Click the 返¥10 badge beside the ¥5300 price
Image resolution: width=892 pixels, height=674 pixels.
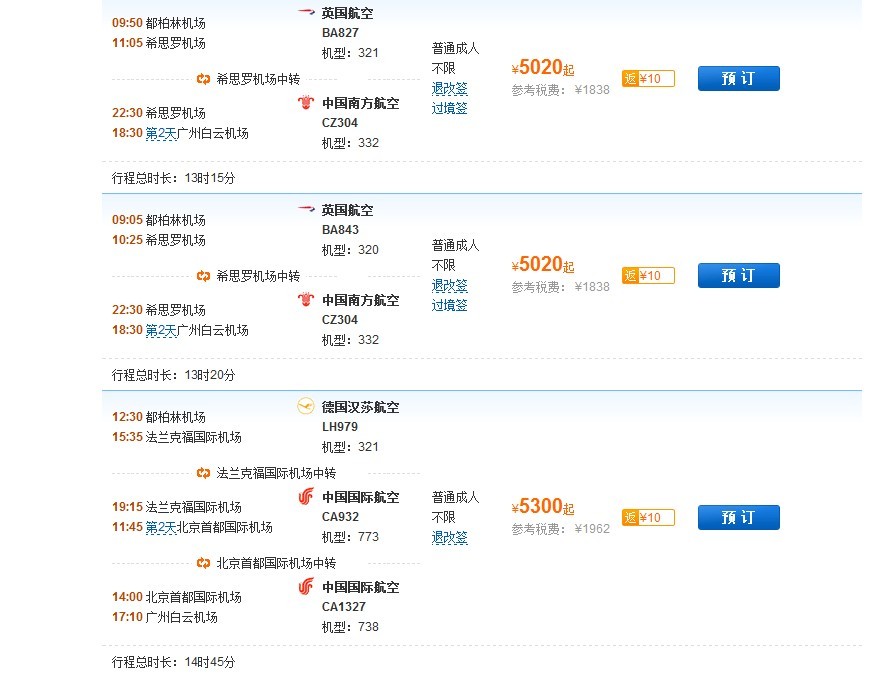click(648, 517)
